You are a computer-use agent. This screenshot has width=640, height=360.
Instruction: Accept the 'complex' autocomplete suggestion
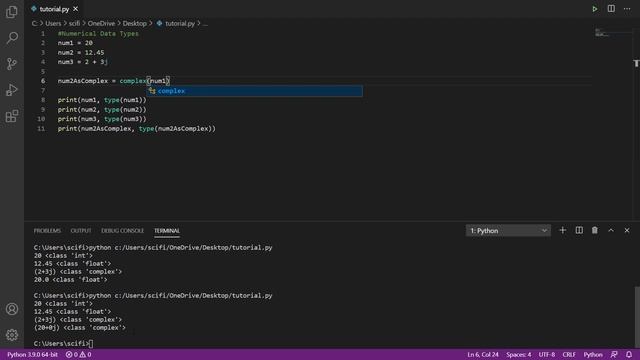pos(254,91)
